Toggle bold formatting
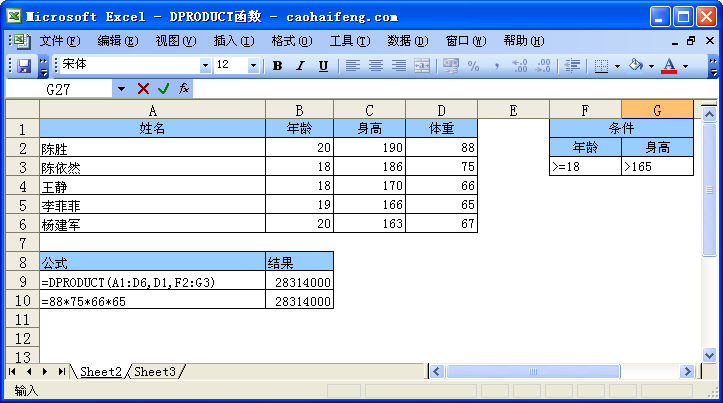Viewport: 723px width, 403px height. click(277, 66)
